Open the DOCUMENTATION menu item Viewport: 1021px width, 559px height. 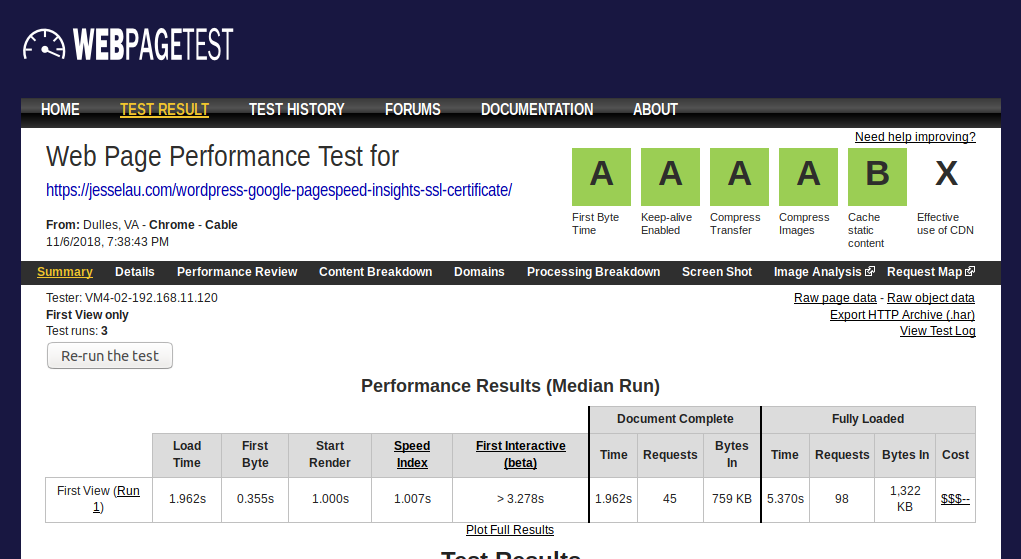(x=537, y=109)
